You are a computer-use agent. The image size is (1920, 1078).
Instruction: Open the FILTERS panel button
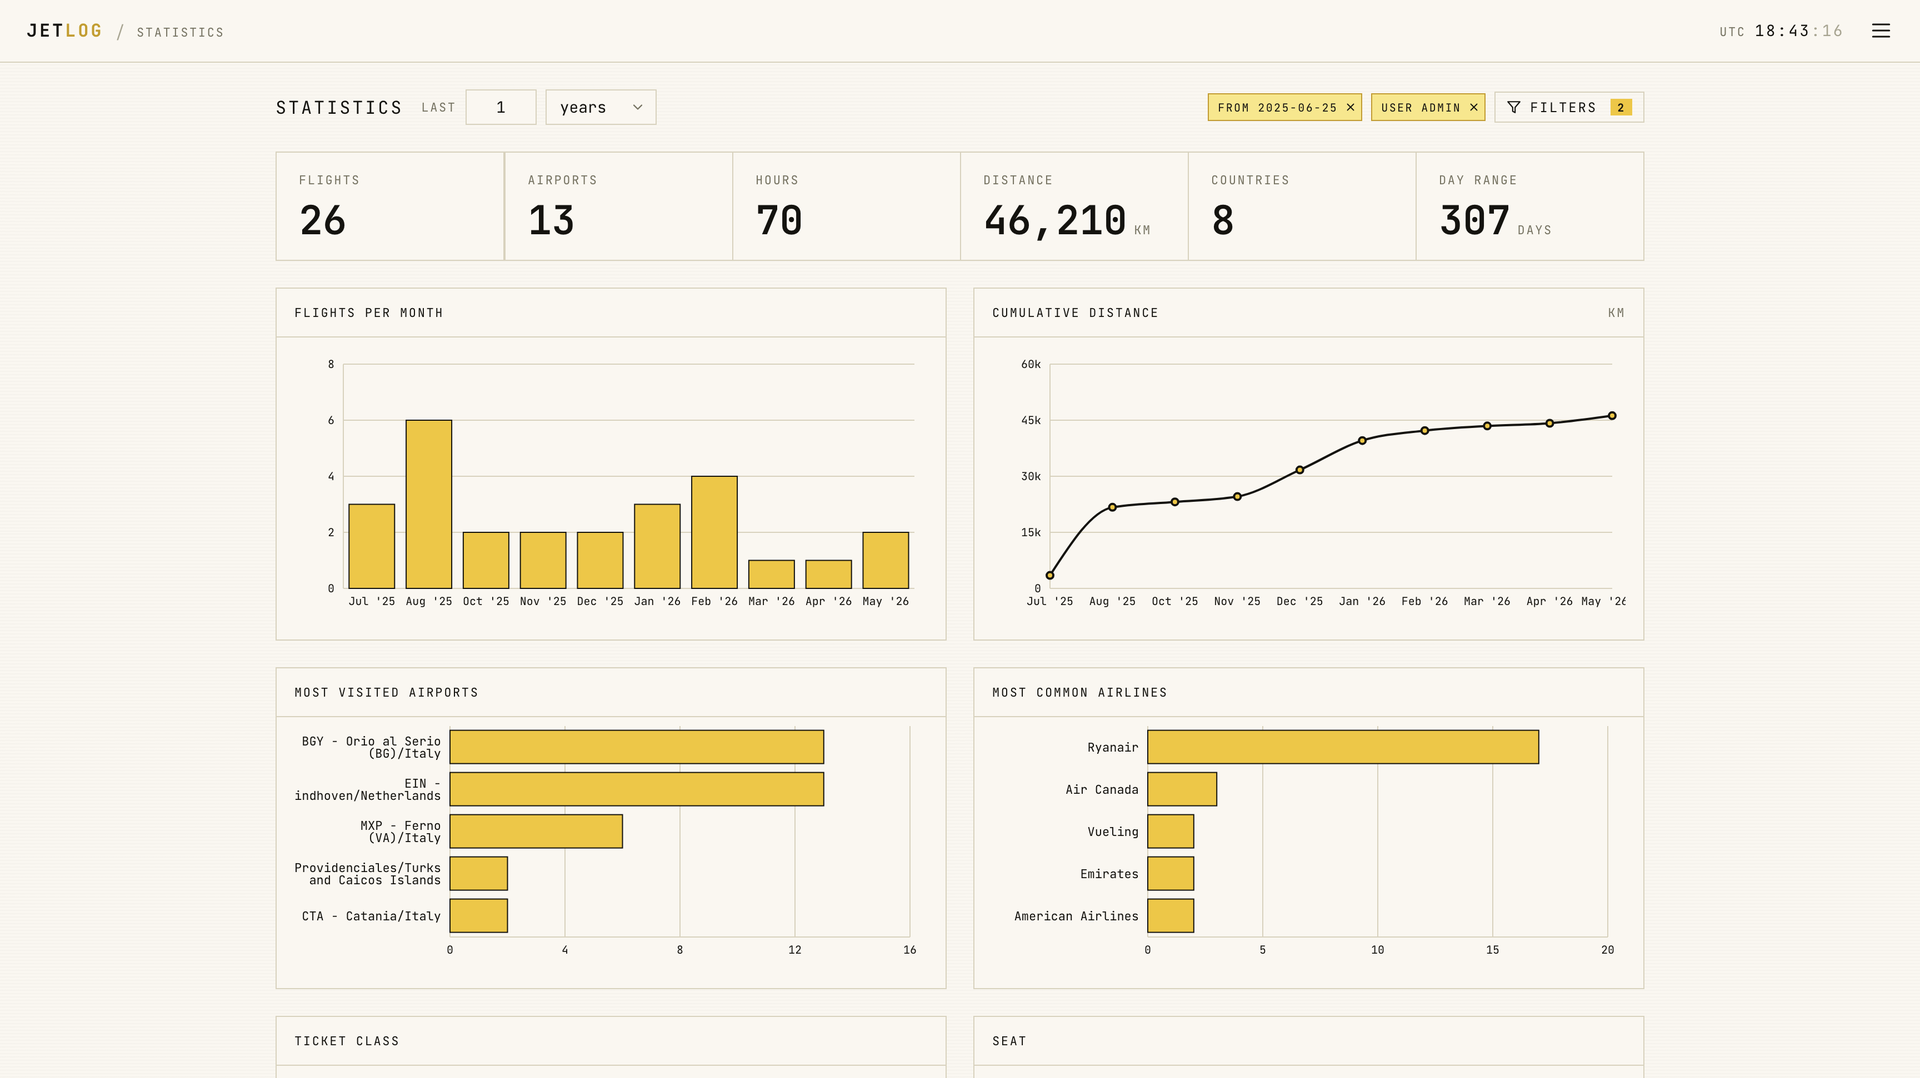(x=1568, y=107)
